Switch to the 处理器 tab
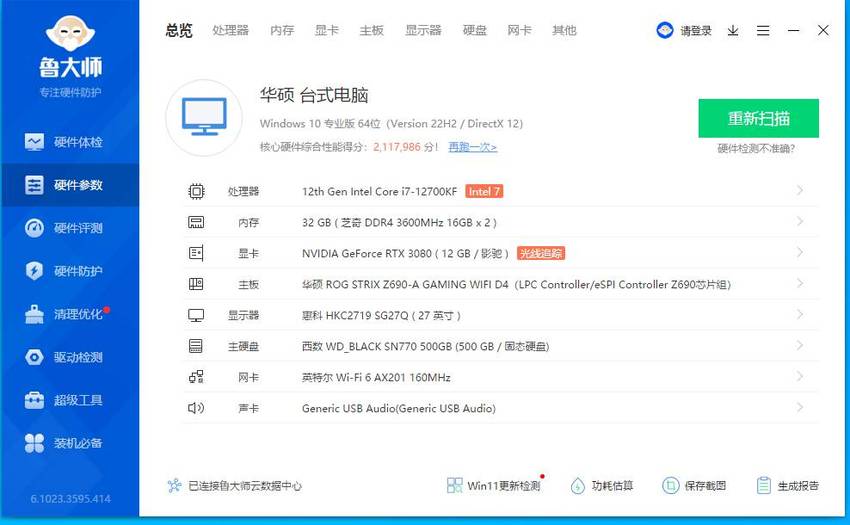 click(230, 30)
